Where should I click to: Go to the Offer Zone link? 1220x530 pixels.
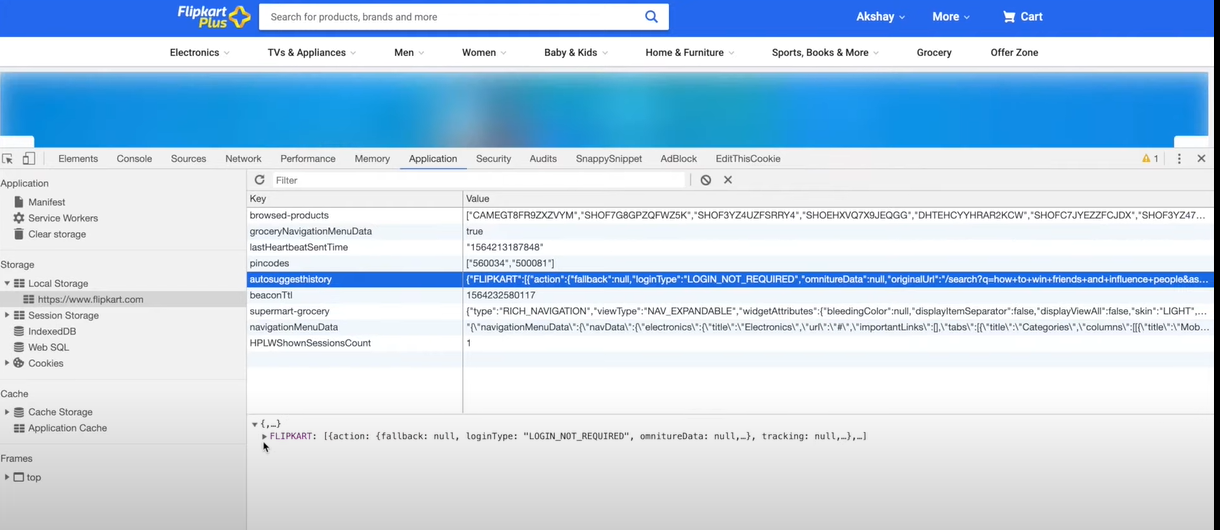coord(1014,52)
